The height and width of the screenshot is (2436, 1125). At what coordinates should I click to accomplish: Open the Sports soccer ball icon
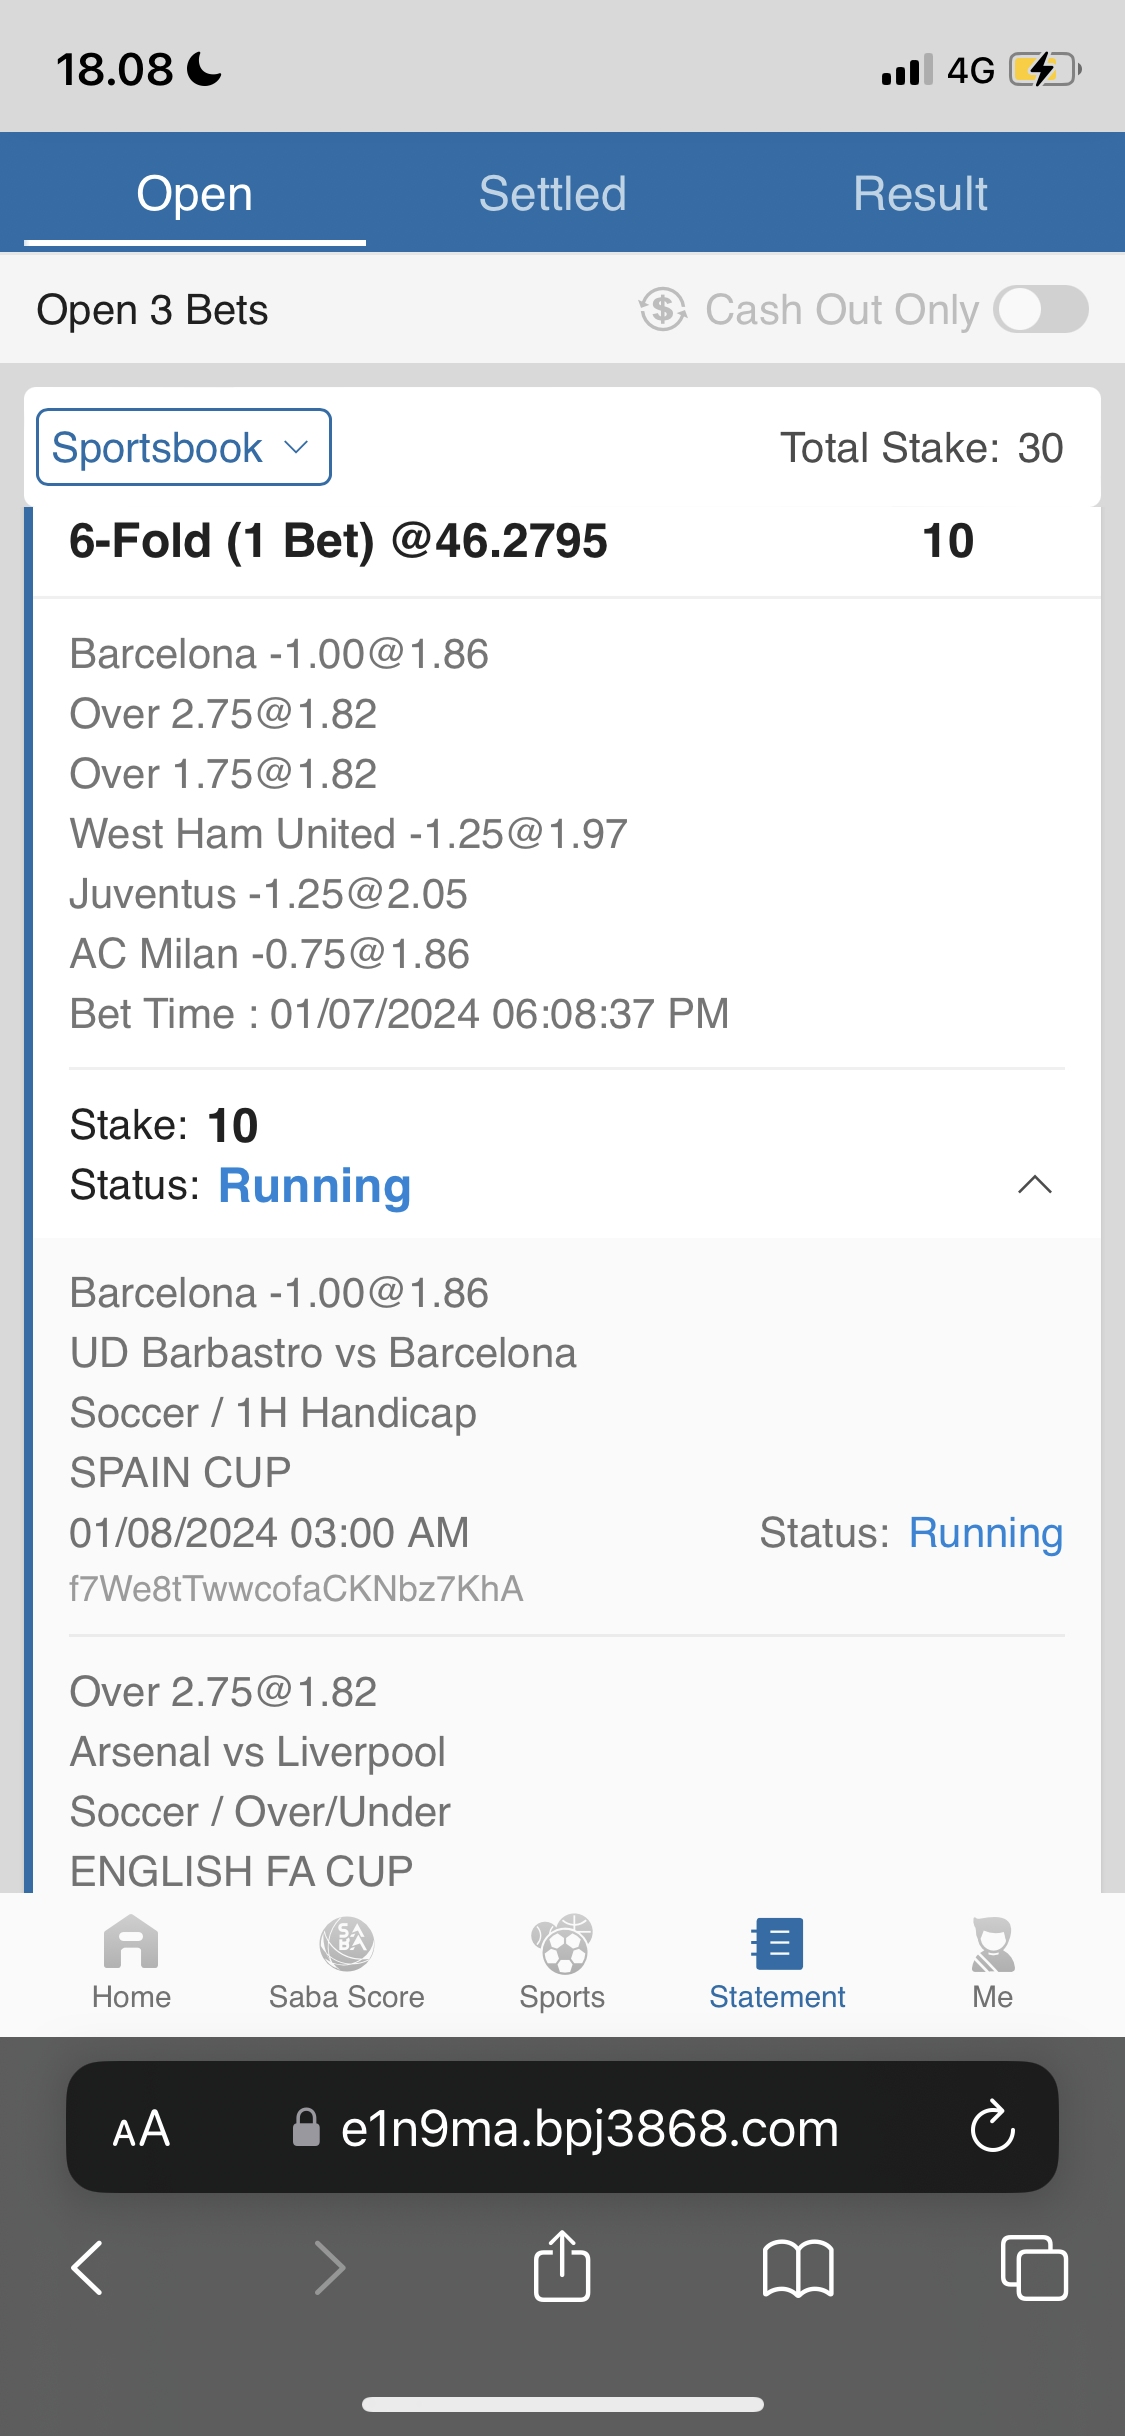coord(562,1944)
